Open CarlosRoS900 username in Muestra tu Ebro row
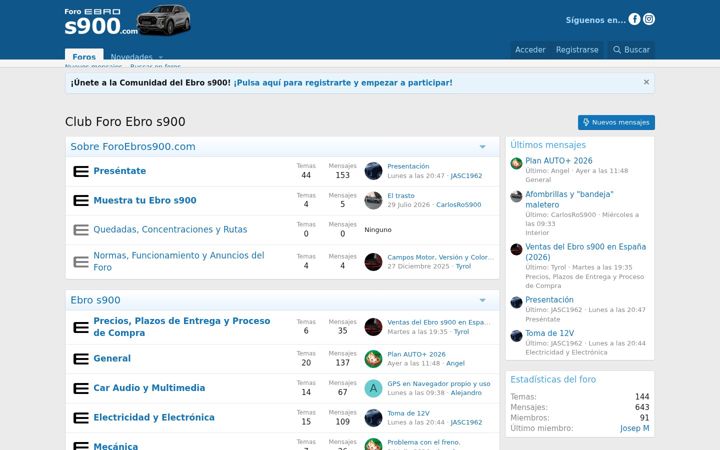Screen dimensions: 720x450 point(458,205)
